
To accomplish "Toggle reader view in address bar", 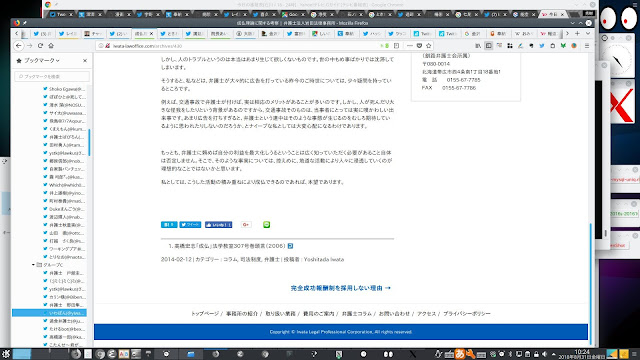I will click(396, 46).
